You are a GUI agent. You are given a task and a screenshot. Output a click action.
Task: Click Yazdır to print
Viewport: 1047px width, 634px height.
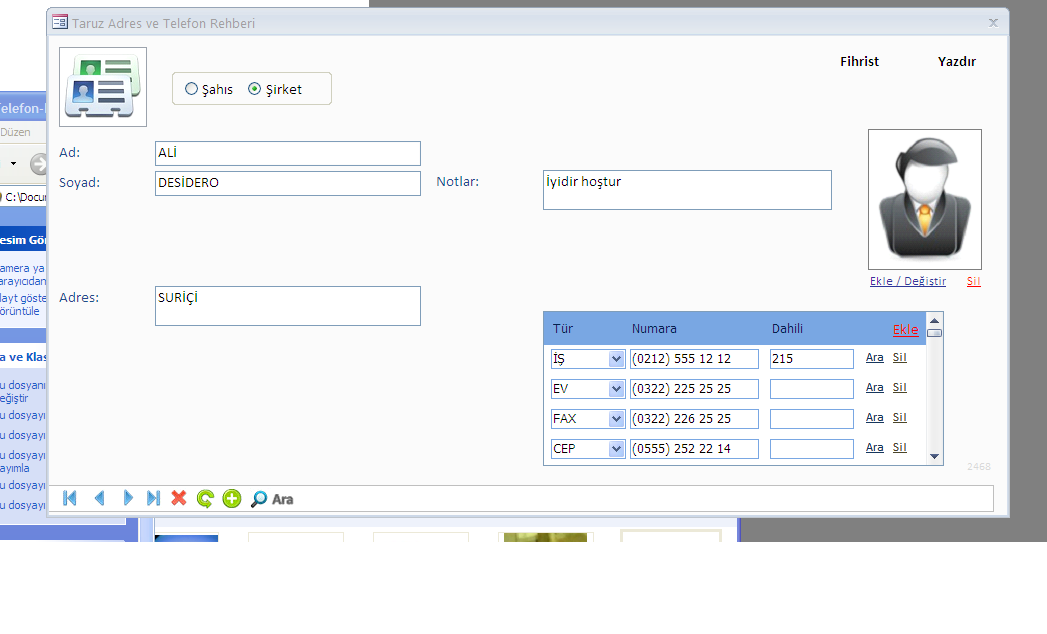coord(956,61)
